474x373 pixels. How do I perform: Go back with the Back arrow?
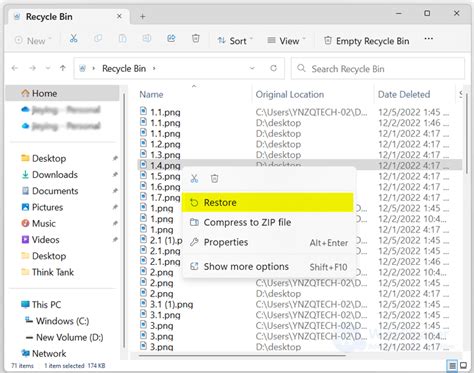[x=15, y=68]
